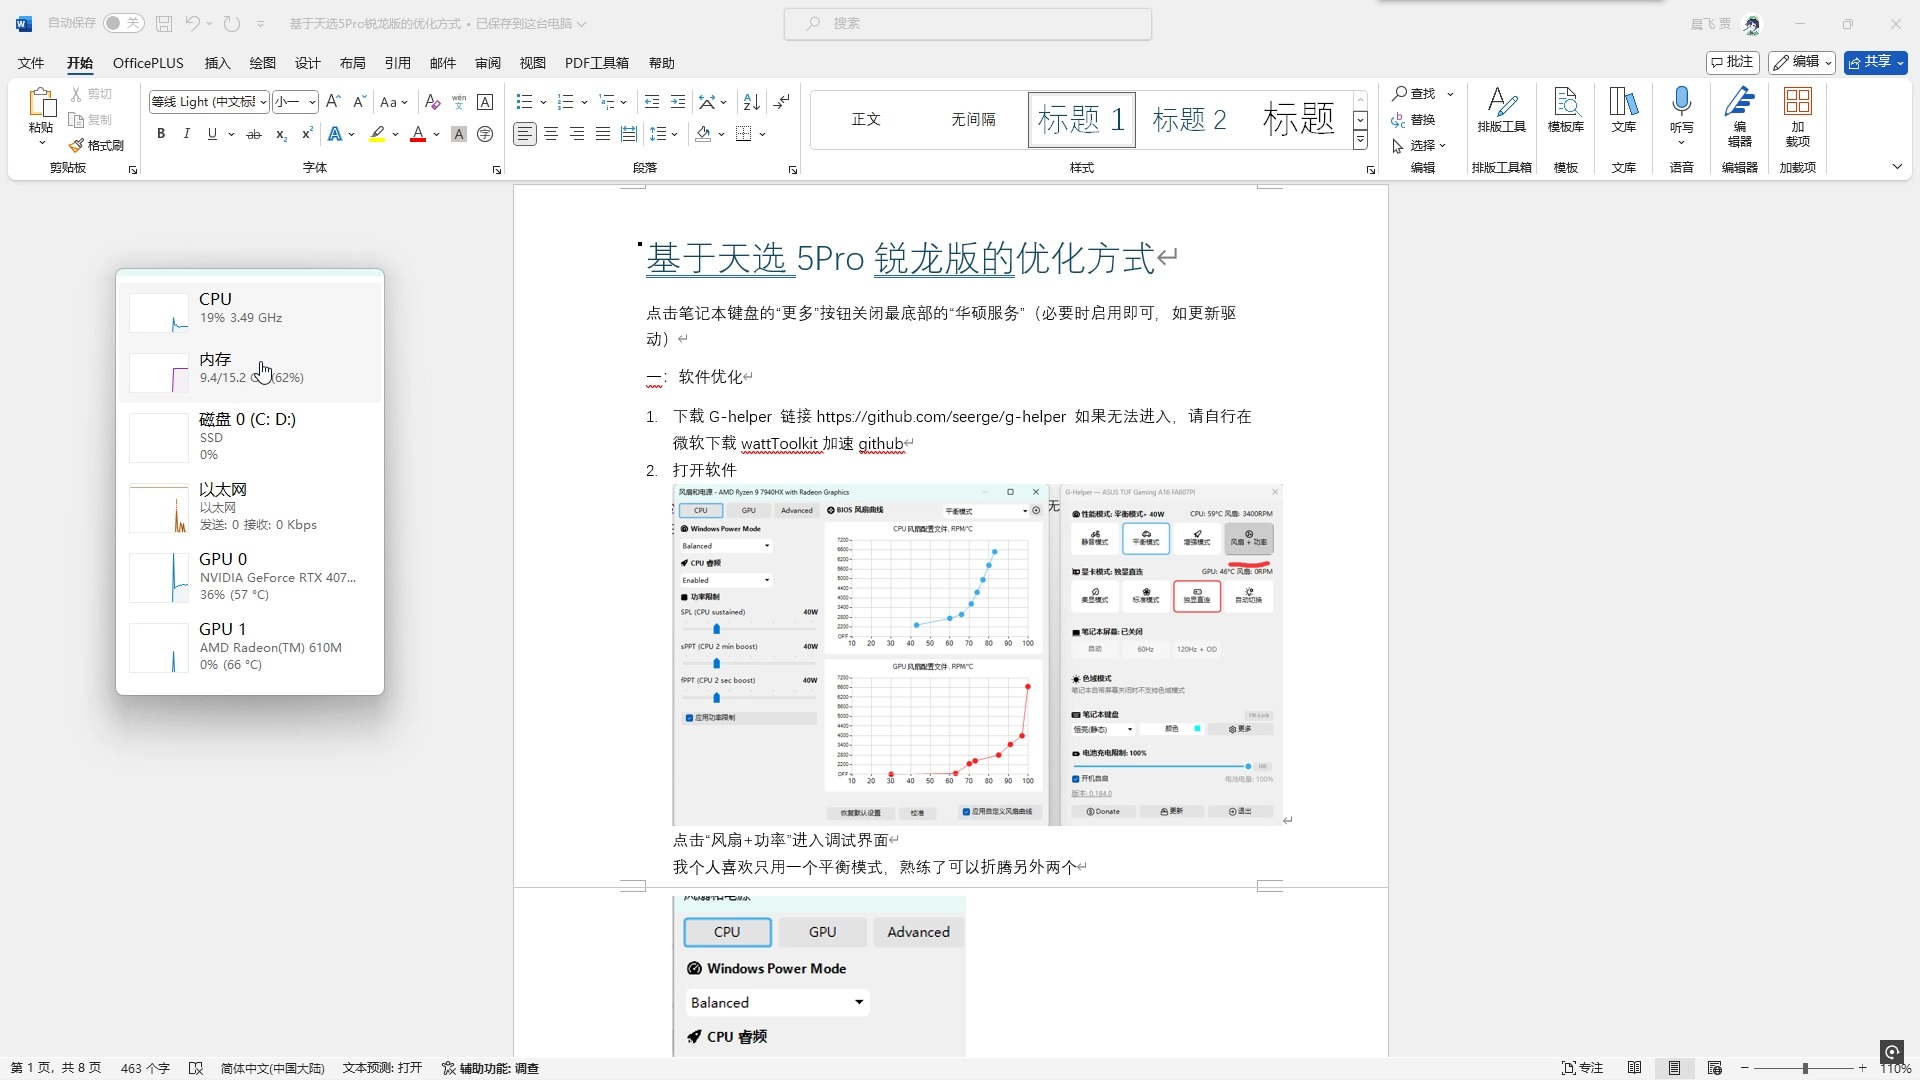Toggle bold formatting button in ribbon

[162, 133]
